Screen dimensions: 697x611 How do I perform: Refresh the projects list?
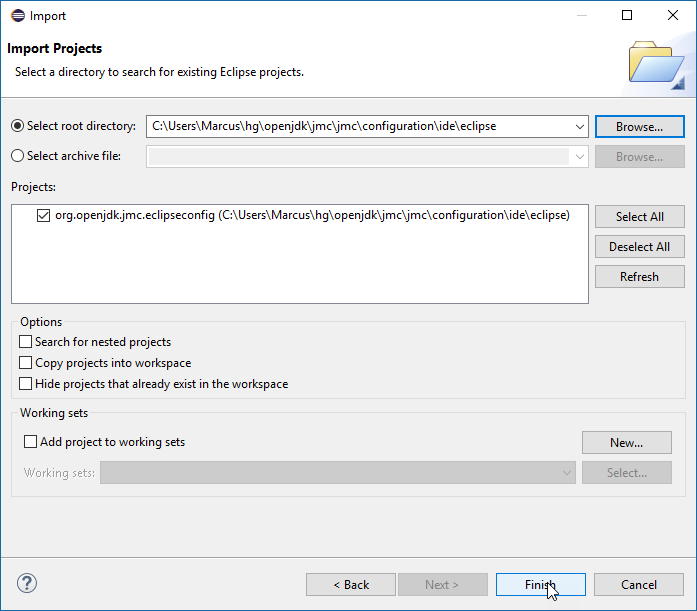click(640, 276)
